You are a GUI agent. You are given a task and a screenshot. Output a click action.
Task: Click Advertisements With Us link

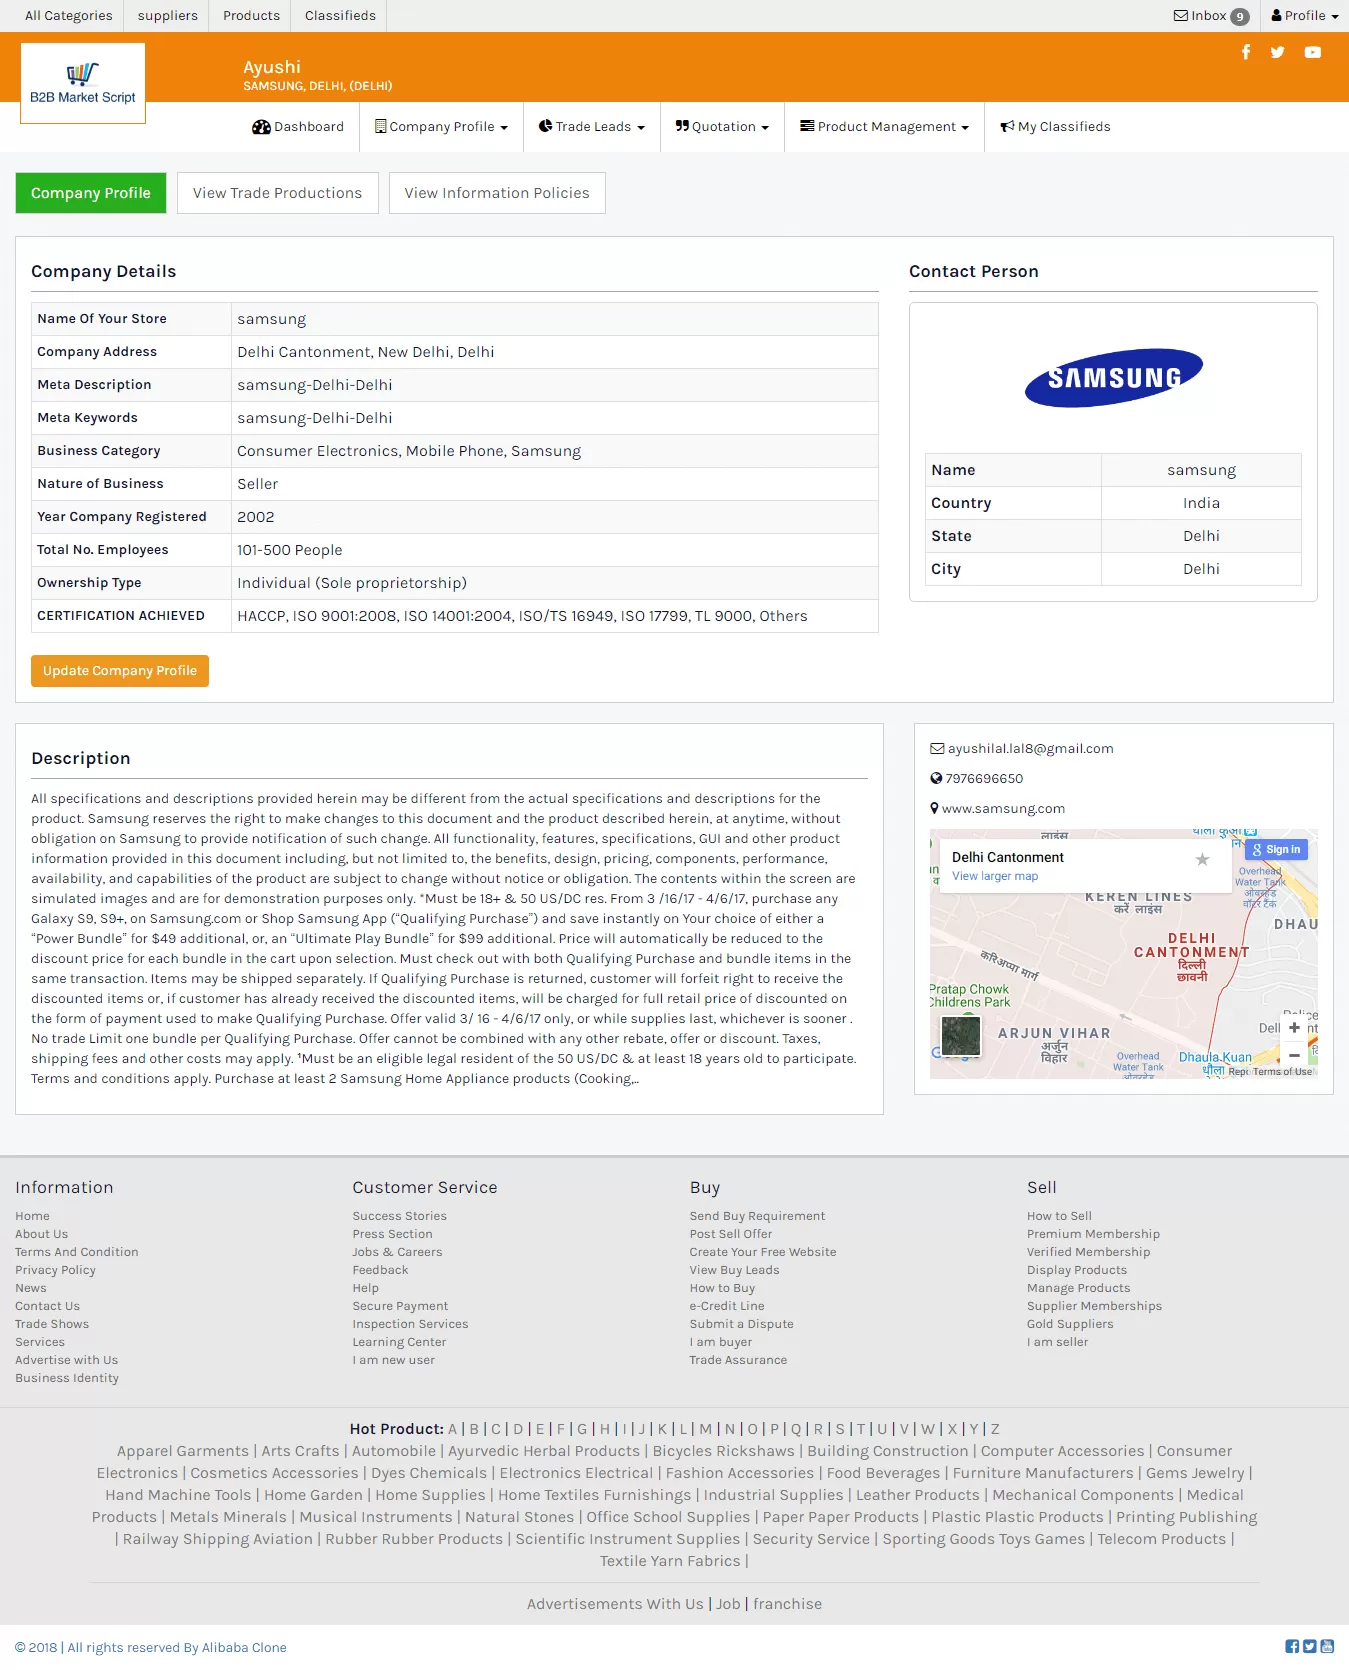615,1604
